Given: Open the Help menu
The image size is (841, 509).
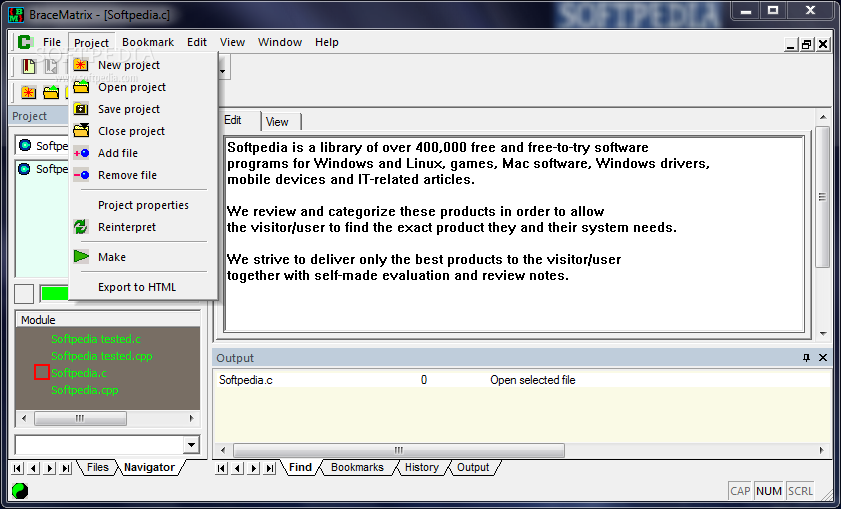Looking at the screenshot, I should click(x=327, y=42).
